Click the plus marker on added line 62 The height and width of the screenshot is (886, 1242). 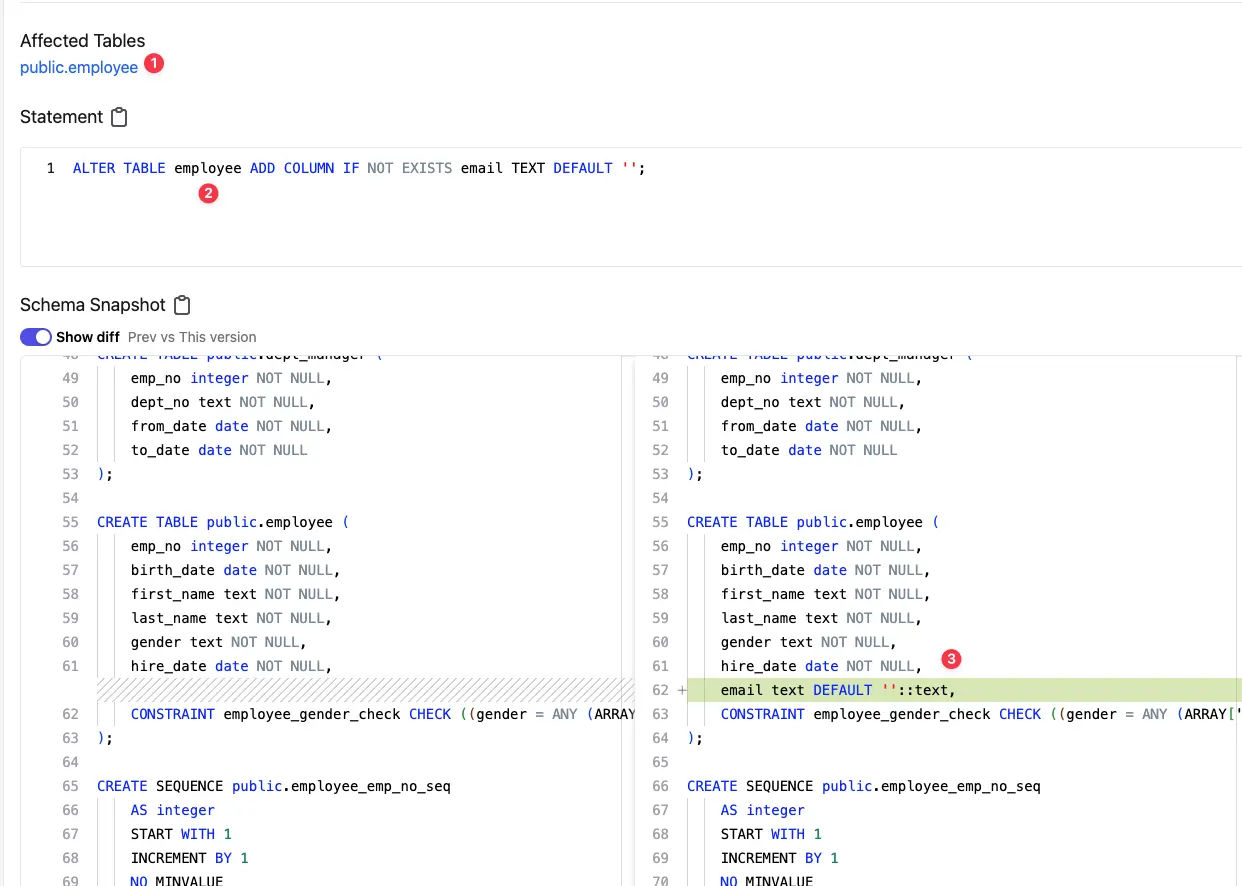(682, 690)
